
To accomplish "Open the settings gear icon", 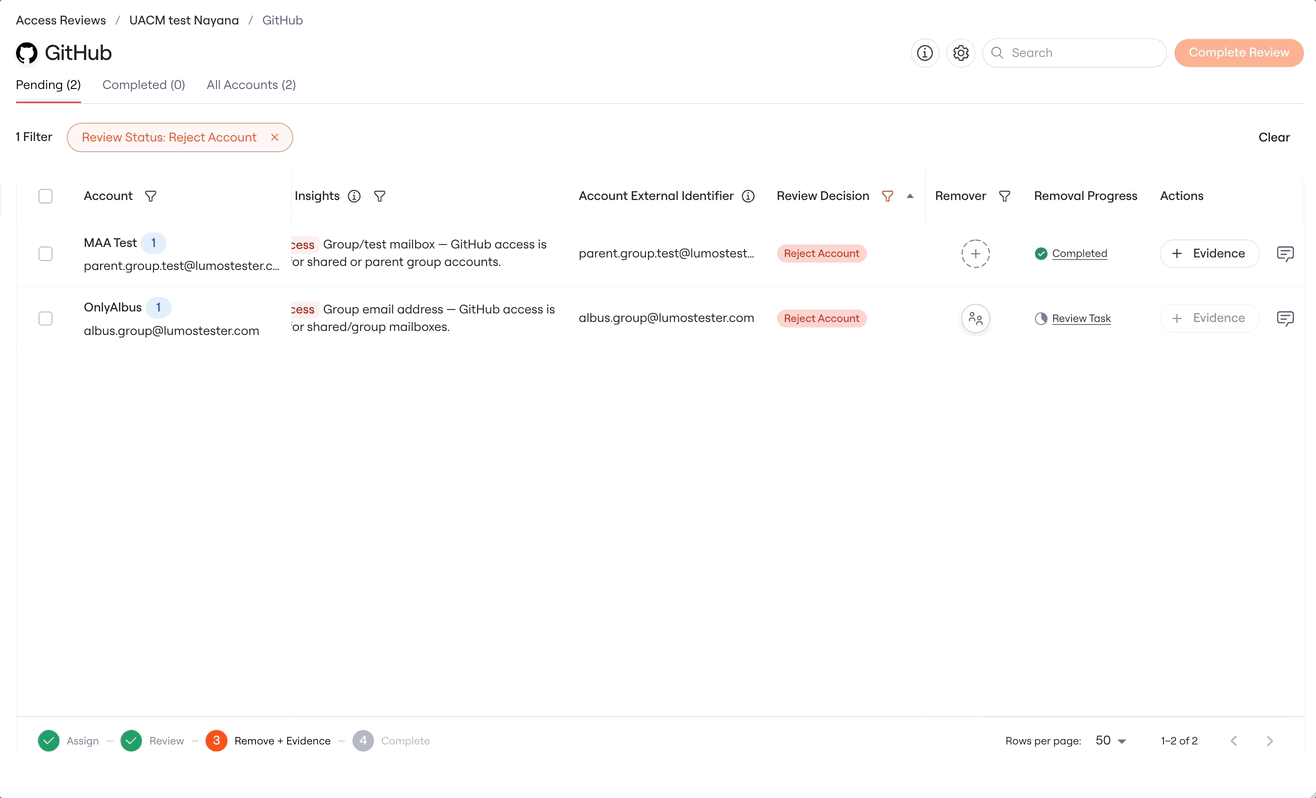I will (x=961, y=53).
